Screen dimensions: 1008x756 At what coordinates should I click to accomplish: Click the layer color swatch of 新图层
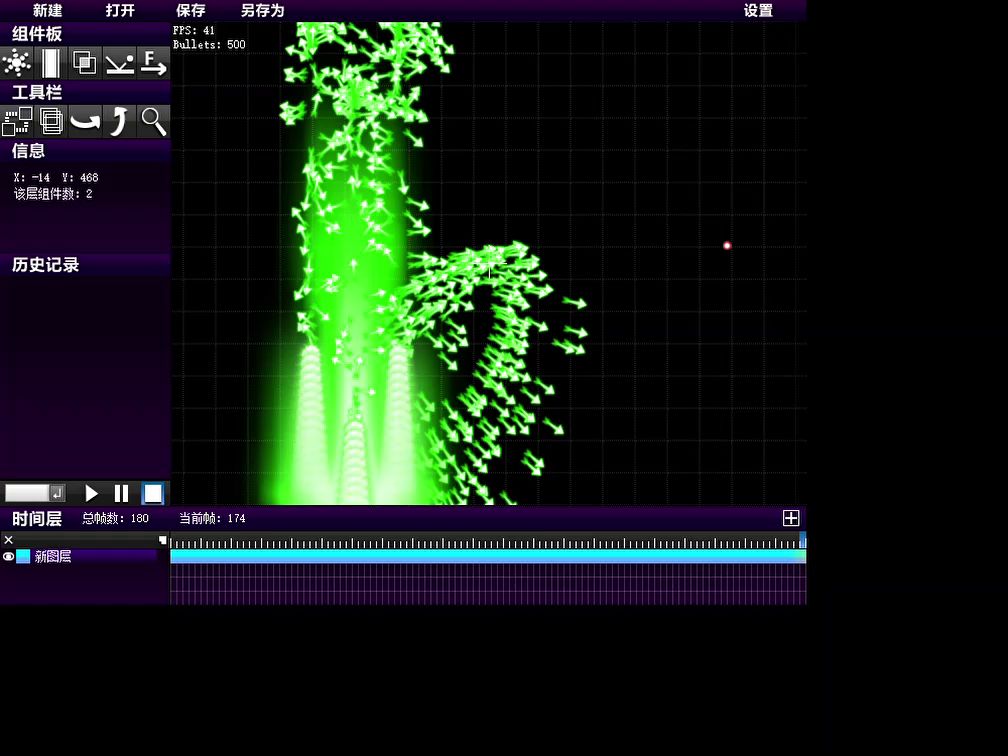tap(23, 557)
